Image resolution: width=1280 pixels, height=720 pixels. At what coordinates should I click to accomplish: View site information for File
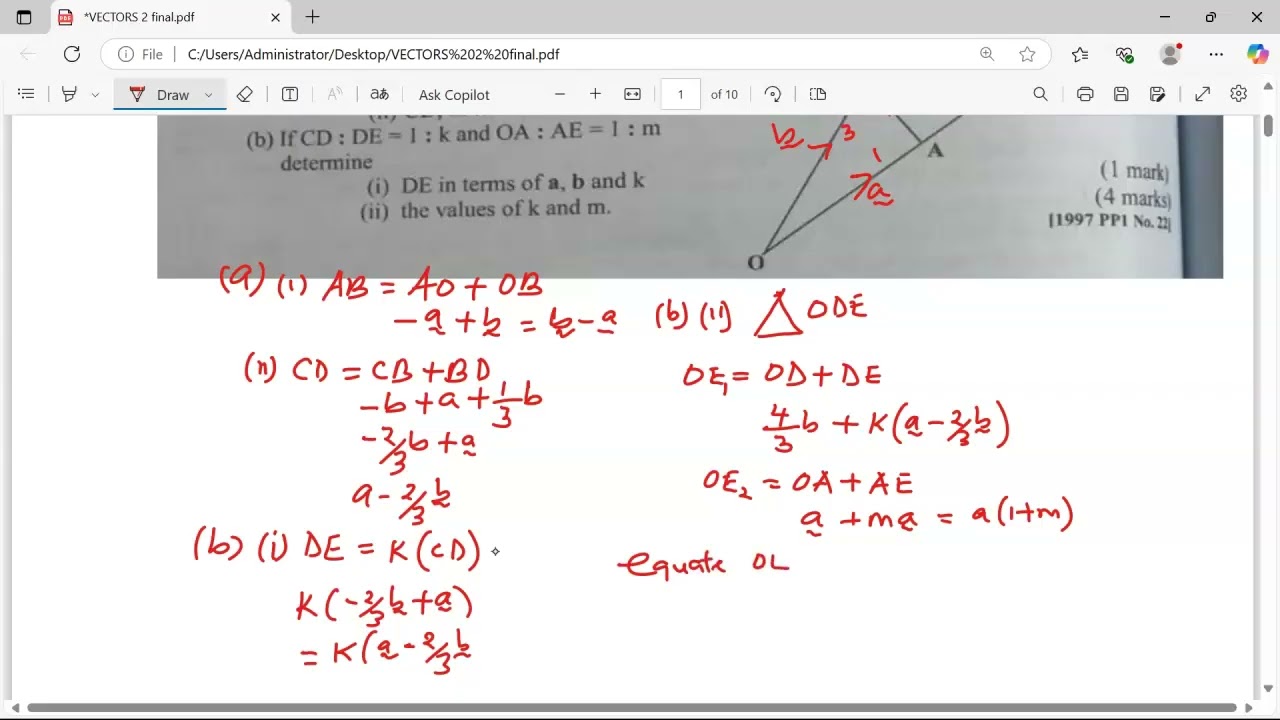click(x=140, y=54)
